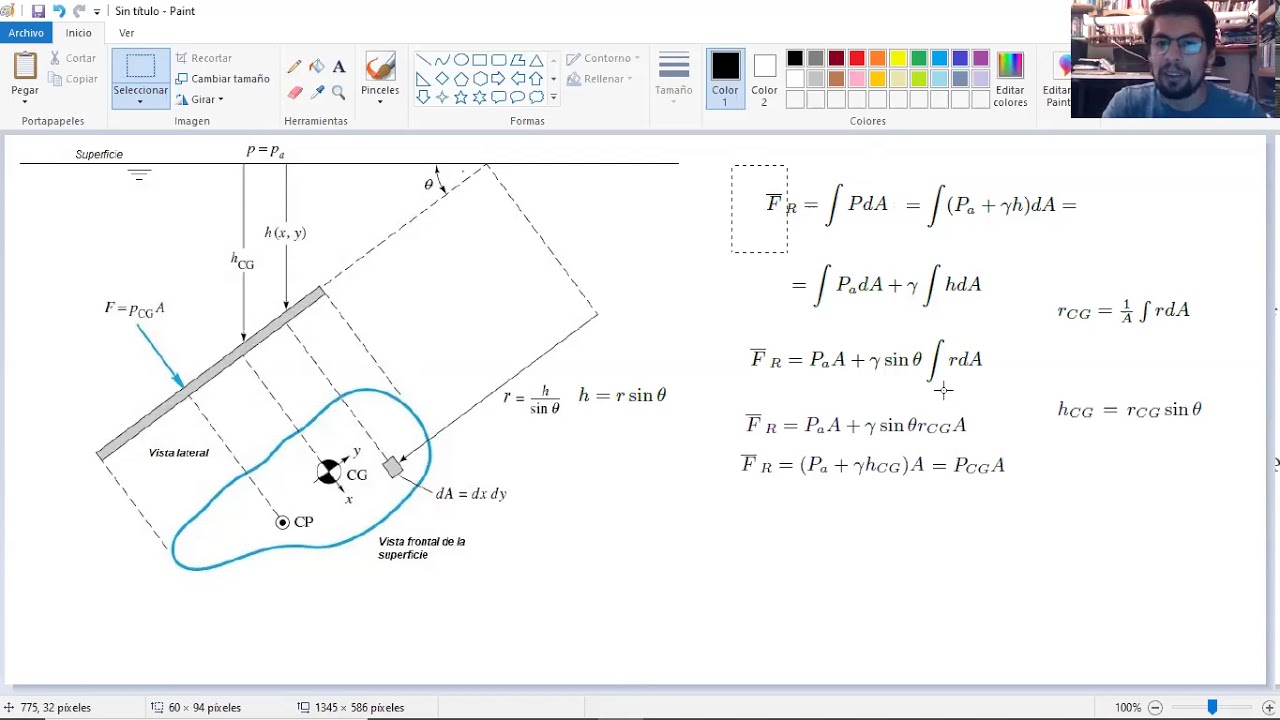Click the Save icon in the title bar
Image resolution: width=1280 pixels, height=720 pixels.
tap(38, 11)
